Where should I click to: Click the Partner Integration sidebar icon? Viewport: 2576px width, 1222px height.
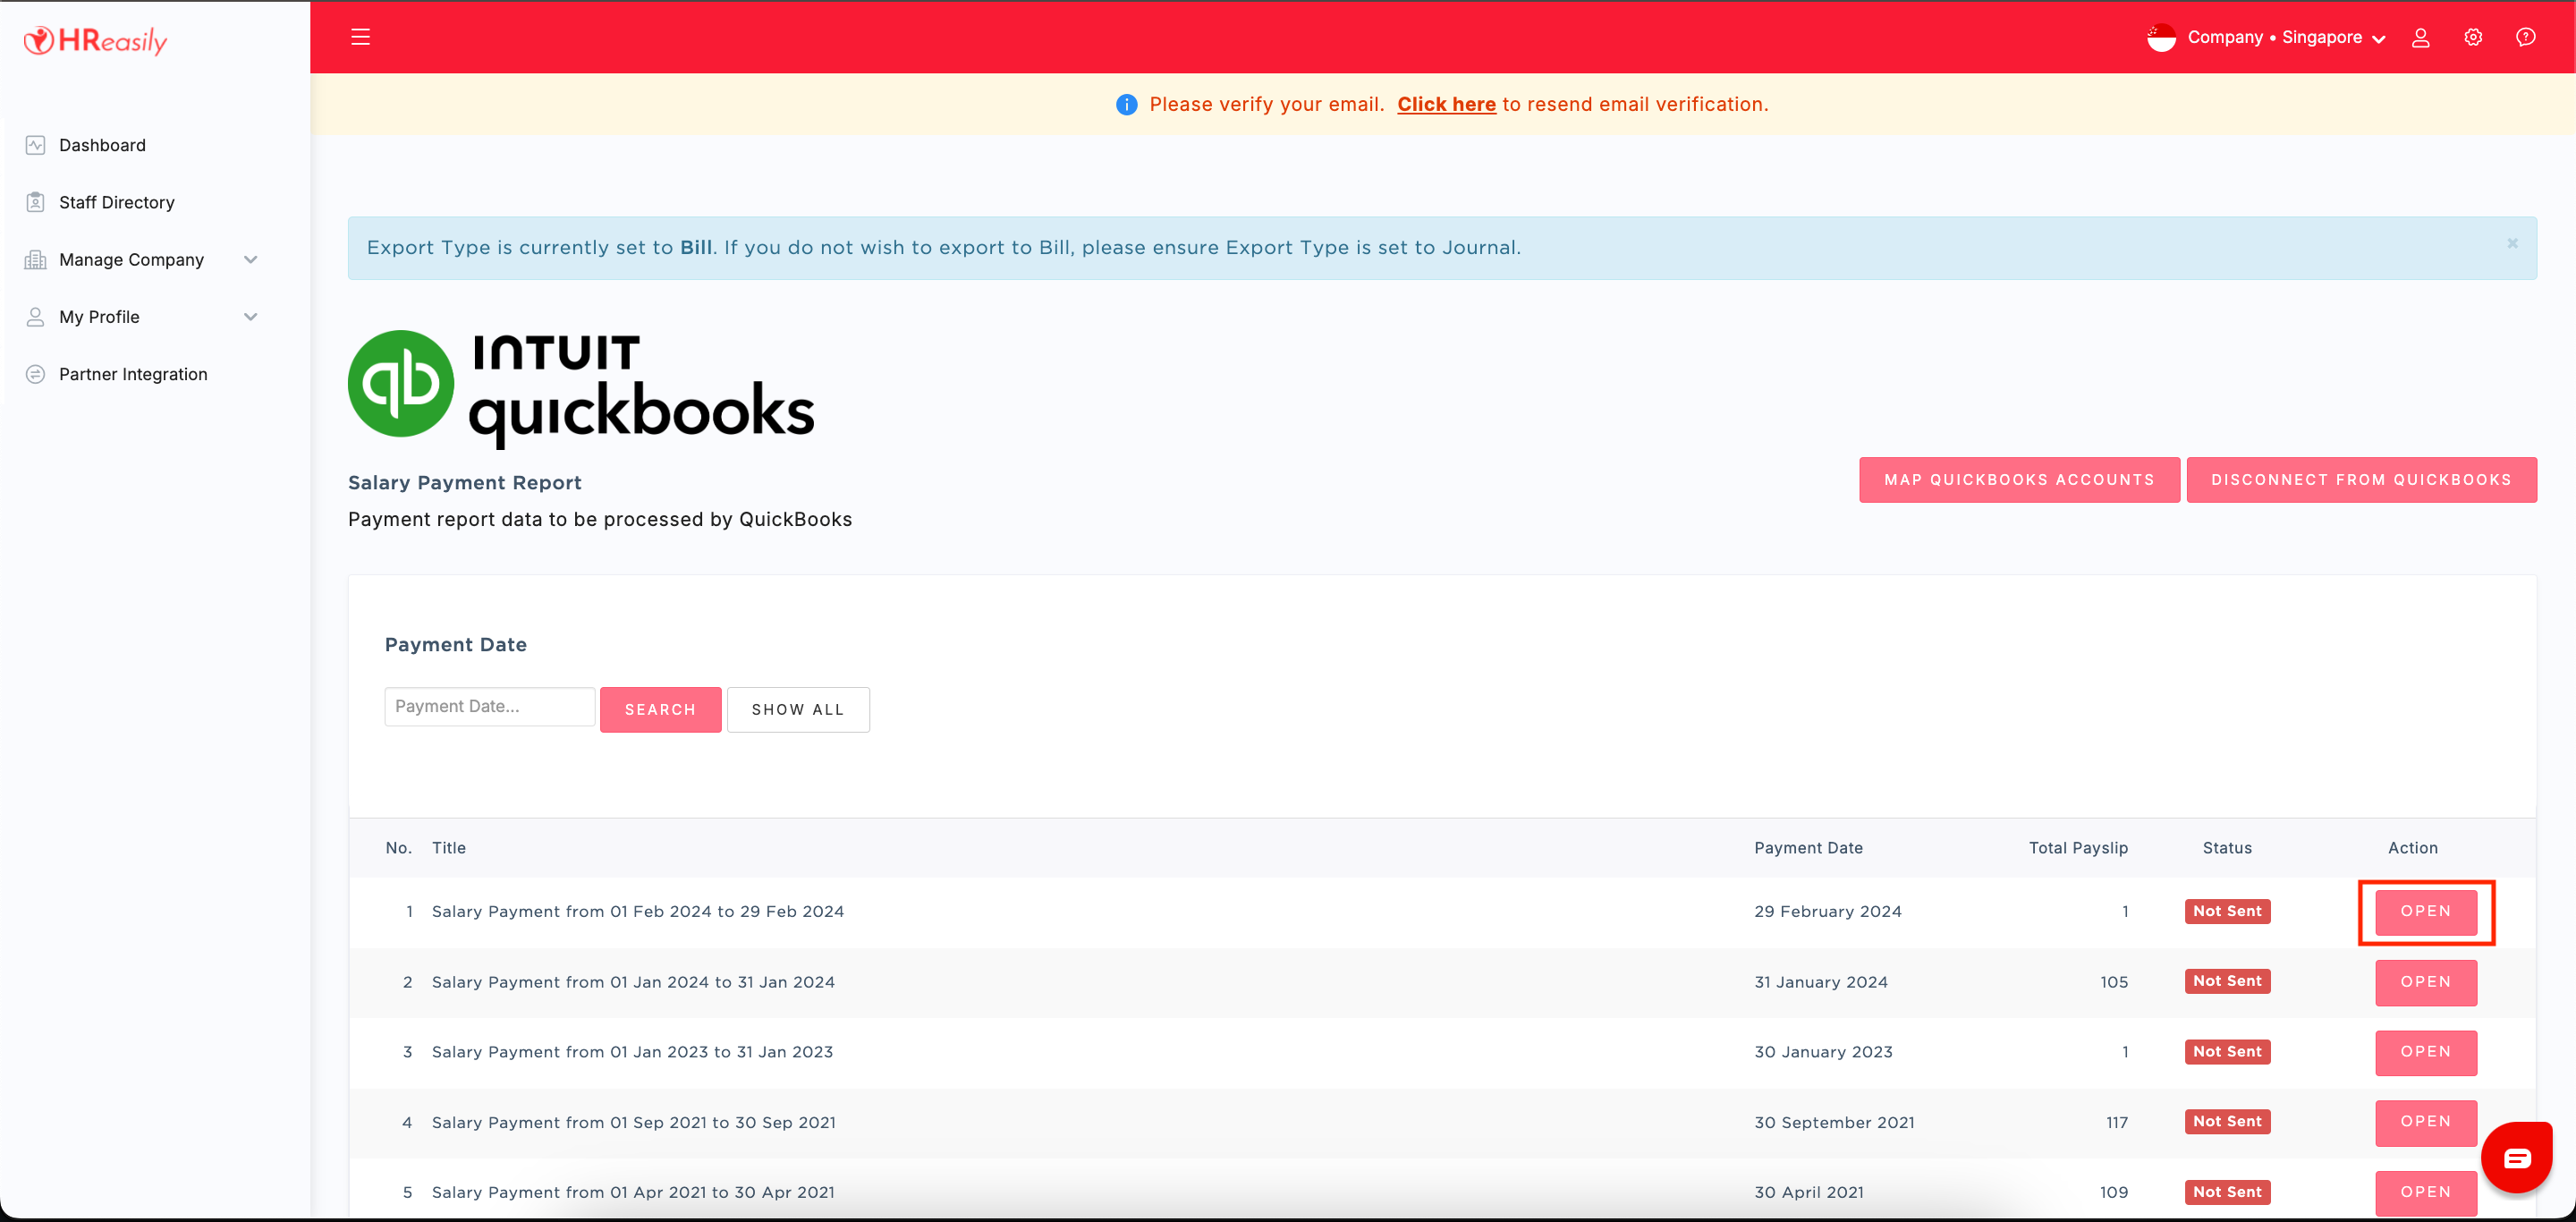[35, 374]
